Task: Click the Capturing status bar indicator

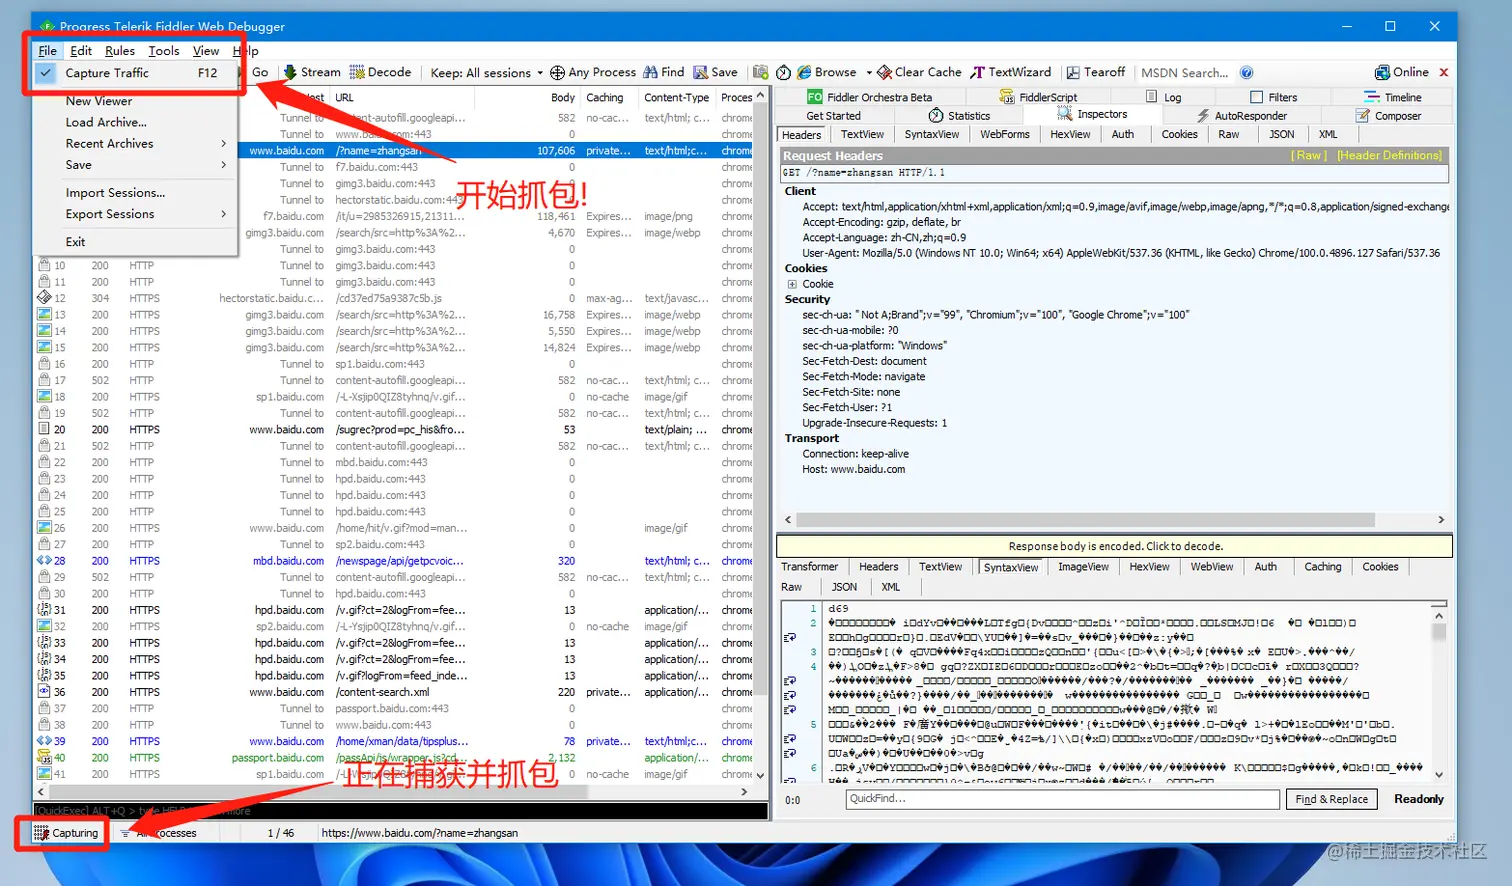Action: pos(66,833)
